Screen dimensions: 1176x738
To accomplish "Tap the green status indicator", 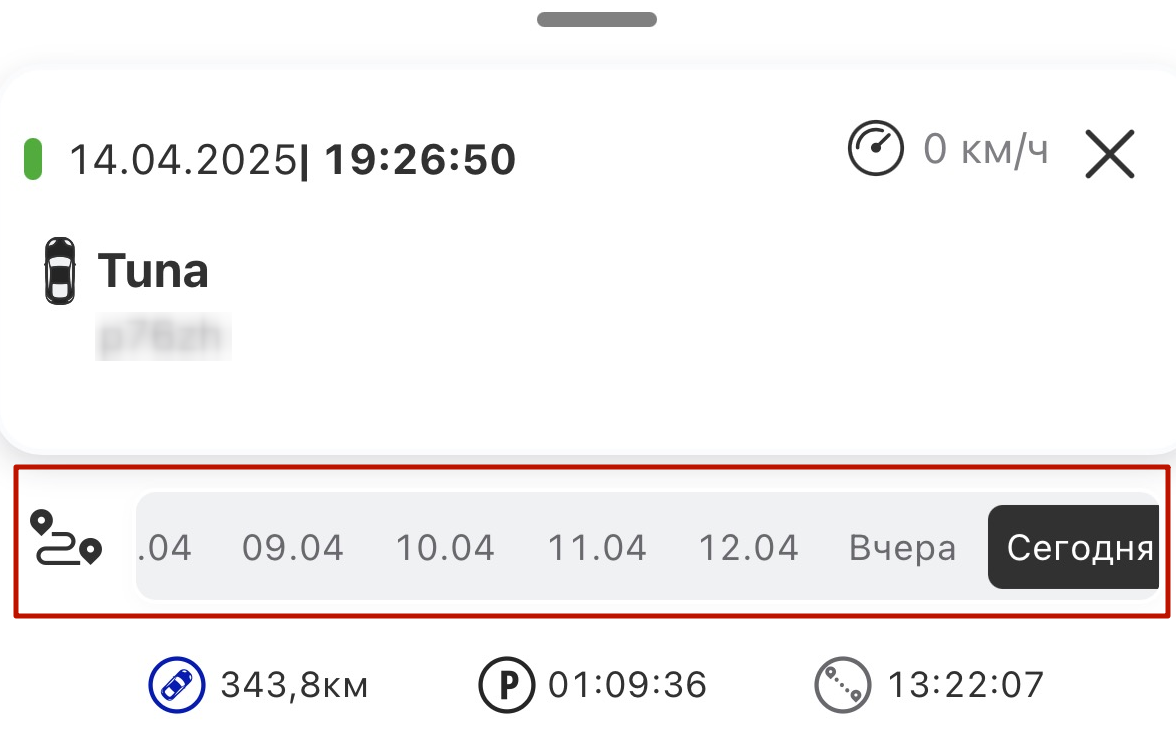I will (x=33, y=159).
